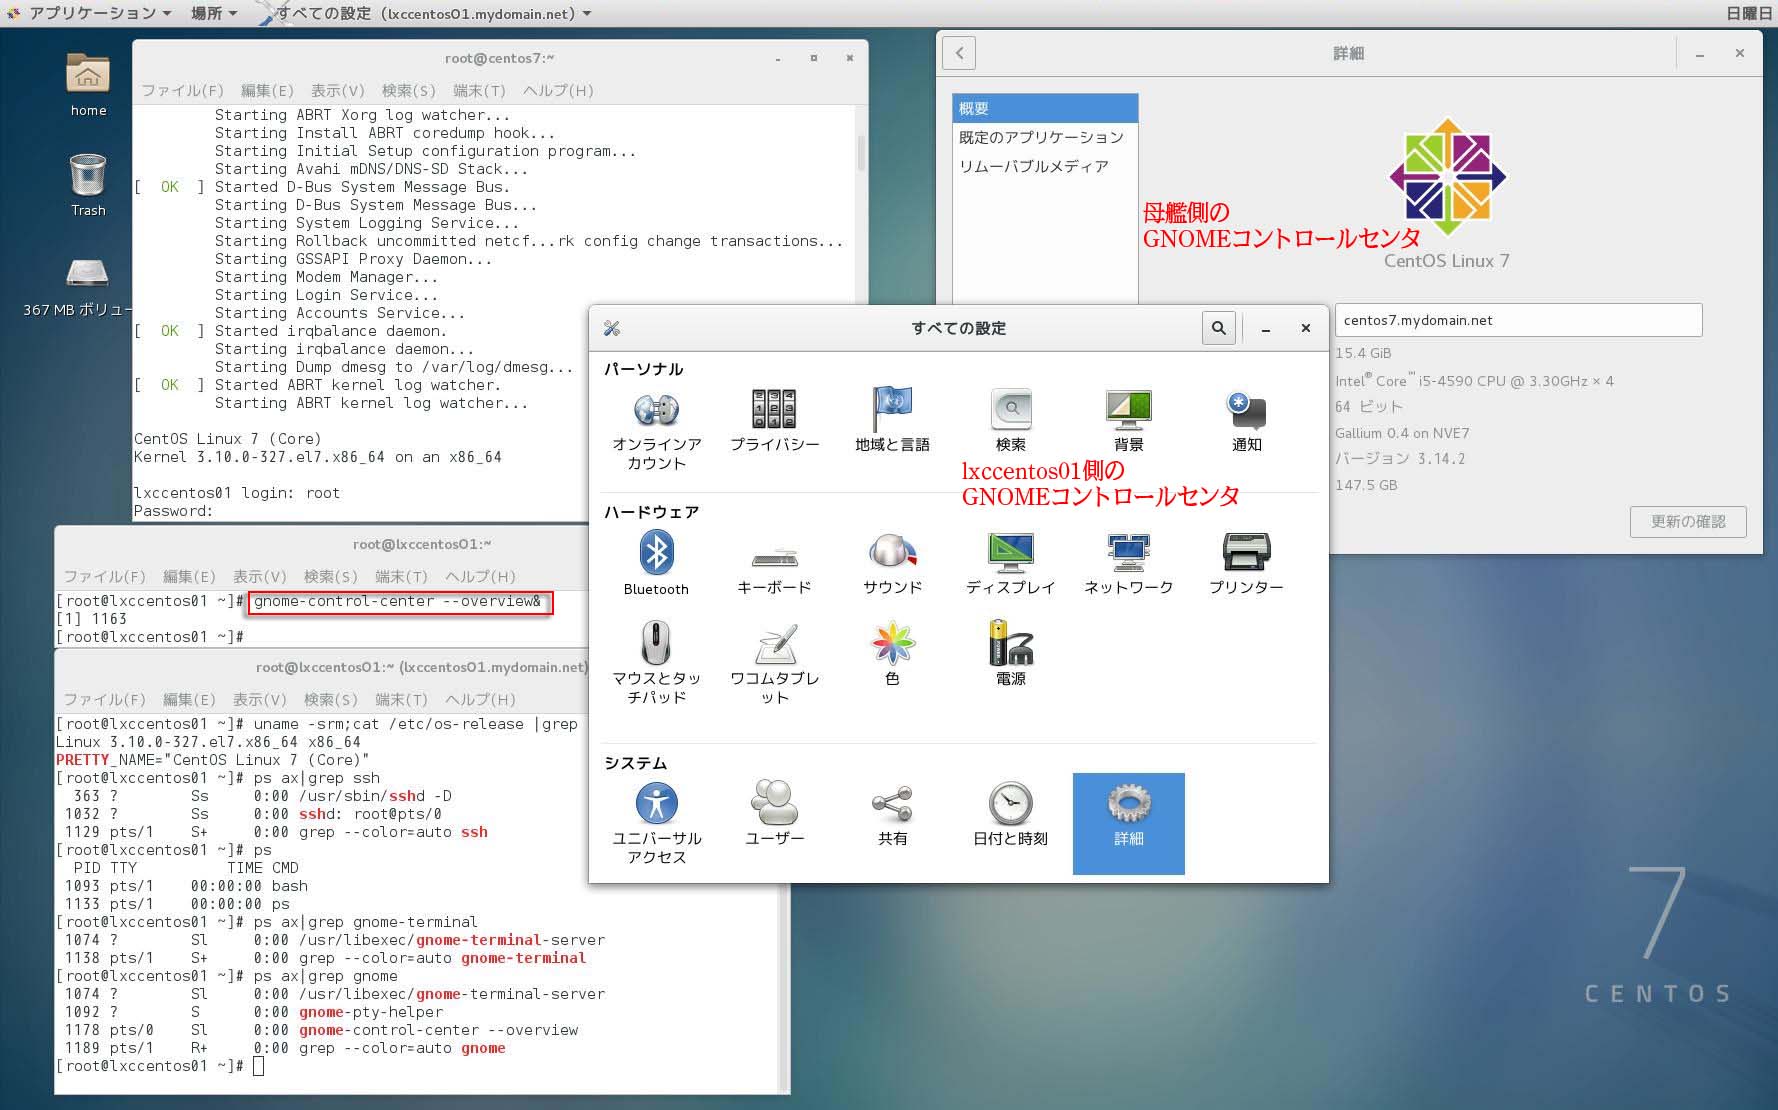Viewport: 1778px width, 1110px height.
Task: Open Date and Time (日付と時刻) settings
Action: coord(1010,814)
